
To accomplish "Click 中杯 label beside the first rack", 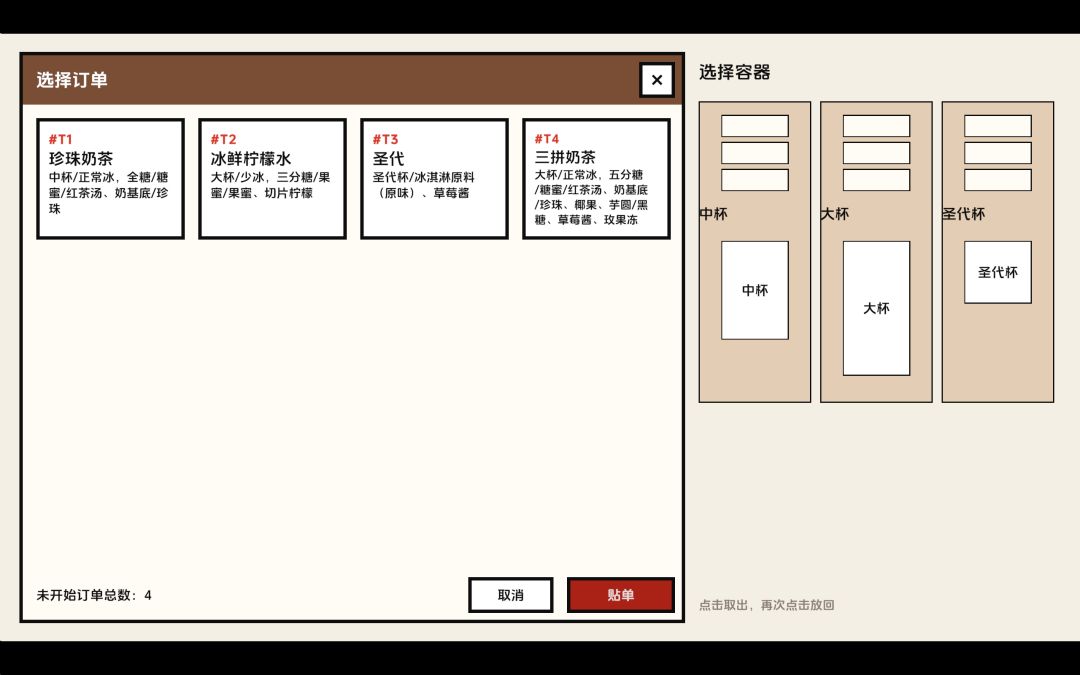I will pos(714,214).
